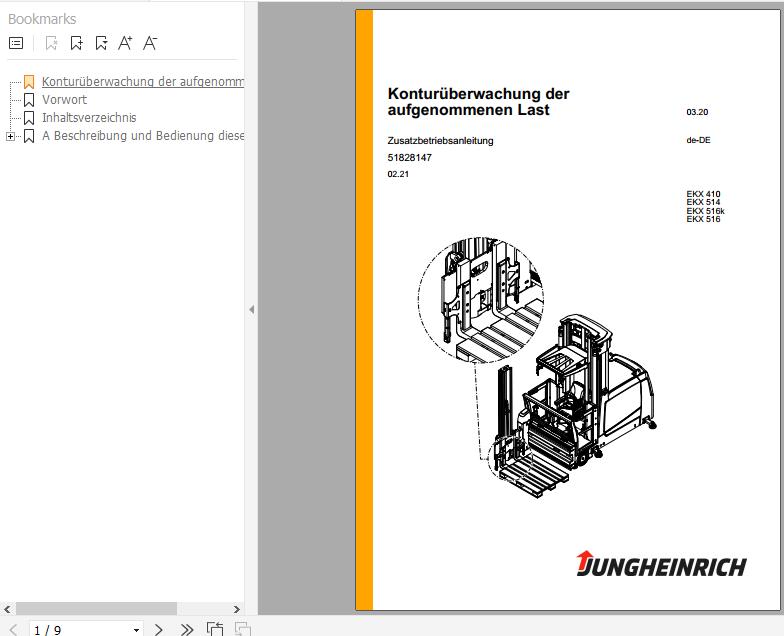Open the A Beschreibung und Bedienung bookmark
The image size is (784, 636).
pyautogui.click(x=143, y=136)
